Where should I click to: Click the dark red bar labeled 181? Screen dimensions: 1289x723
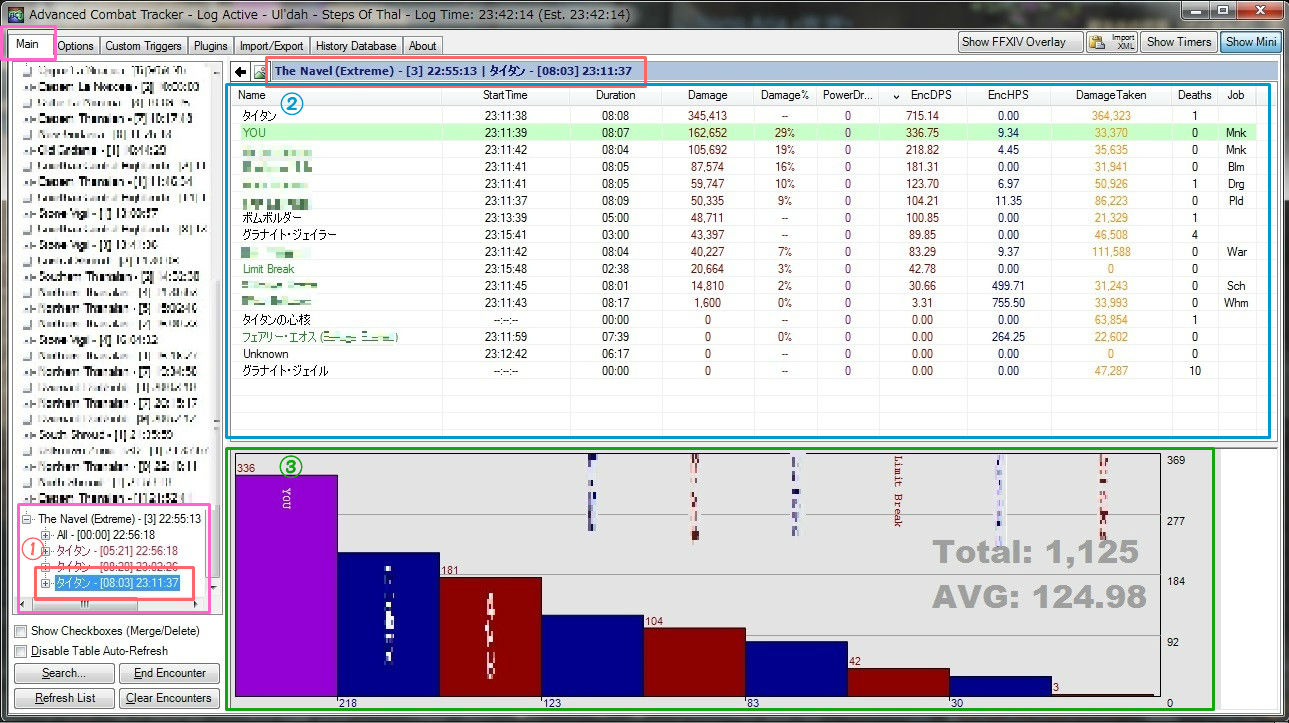click(490, 635)
